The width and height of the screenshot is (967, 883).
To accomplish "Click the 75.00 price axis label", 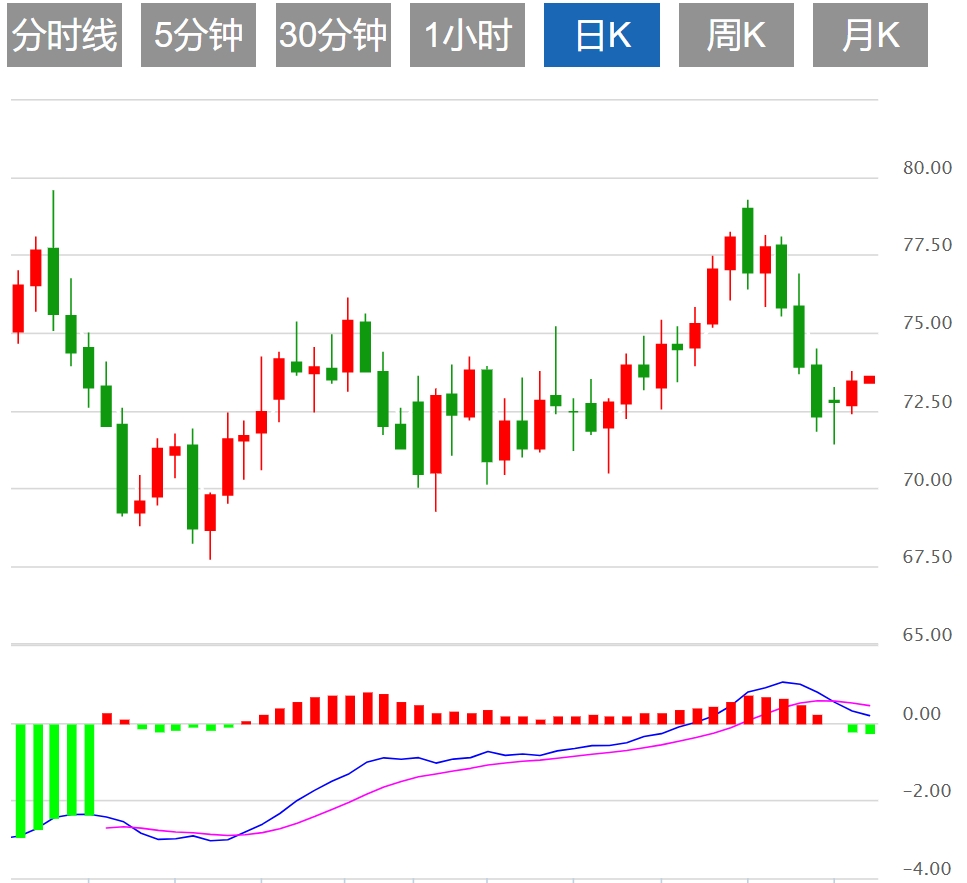I will click(927, 323).
